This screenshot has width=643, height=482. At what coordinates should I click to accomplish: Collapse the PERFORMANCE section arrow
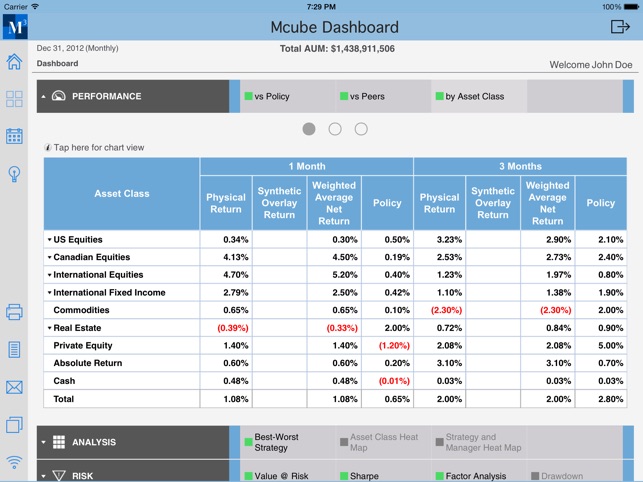click(43, 96)
